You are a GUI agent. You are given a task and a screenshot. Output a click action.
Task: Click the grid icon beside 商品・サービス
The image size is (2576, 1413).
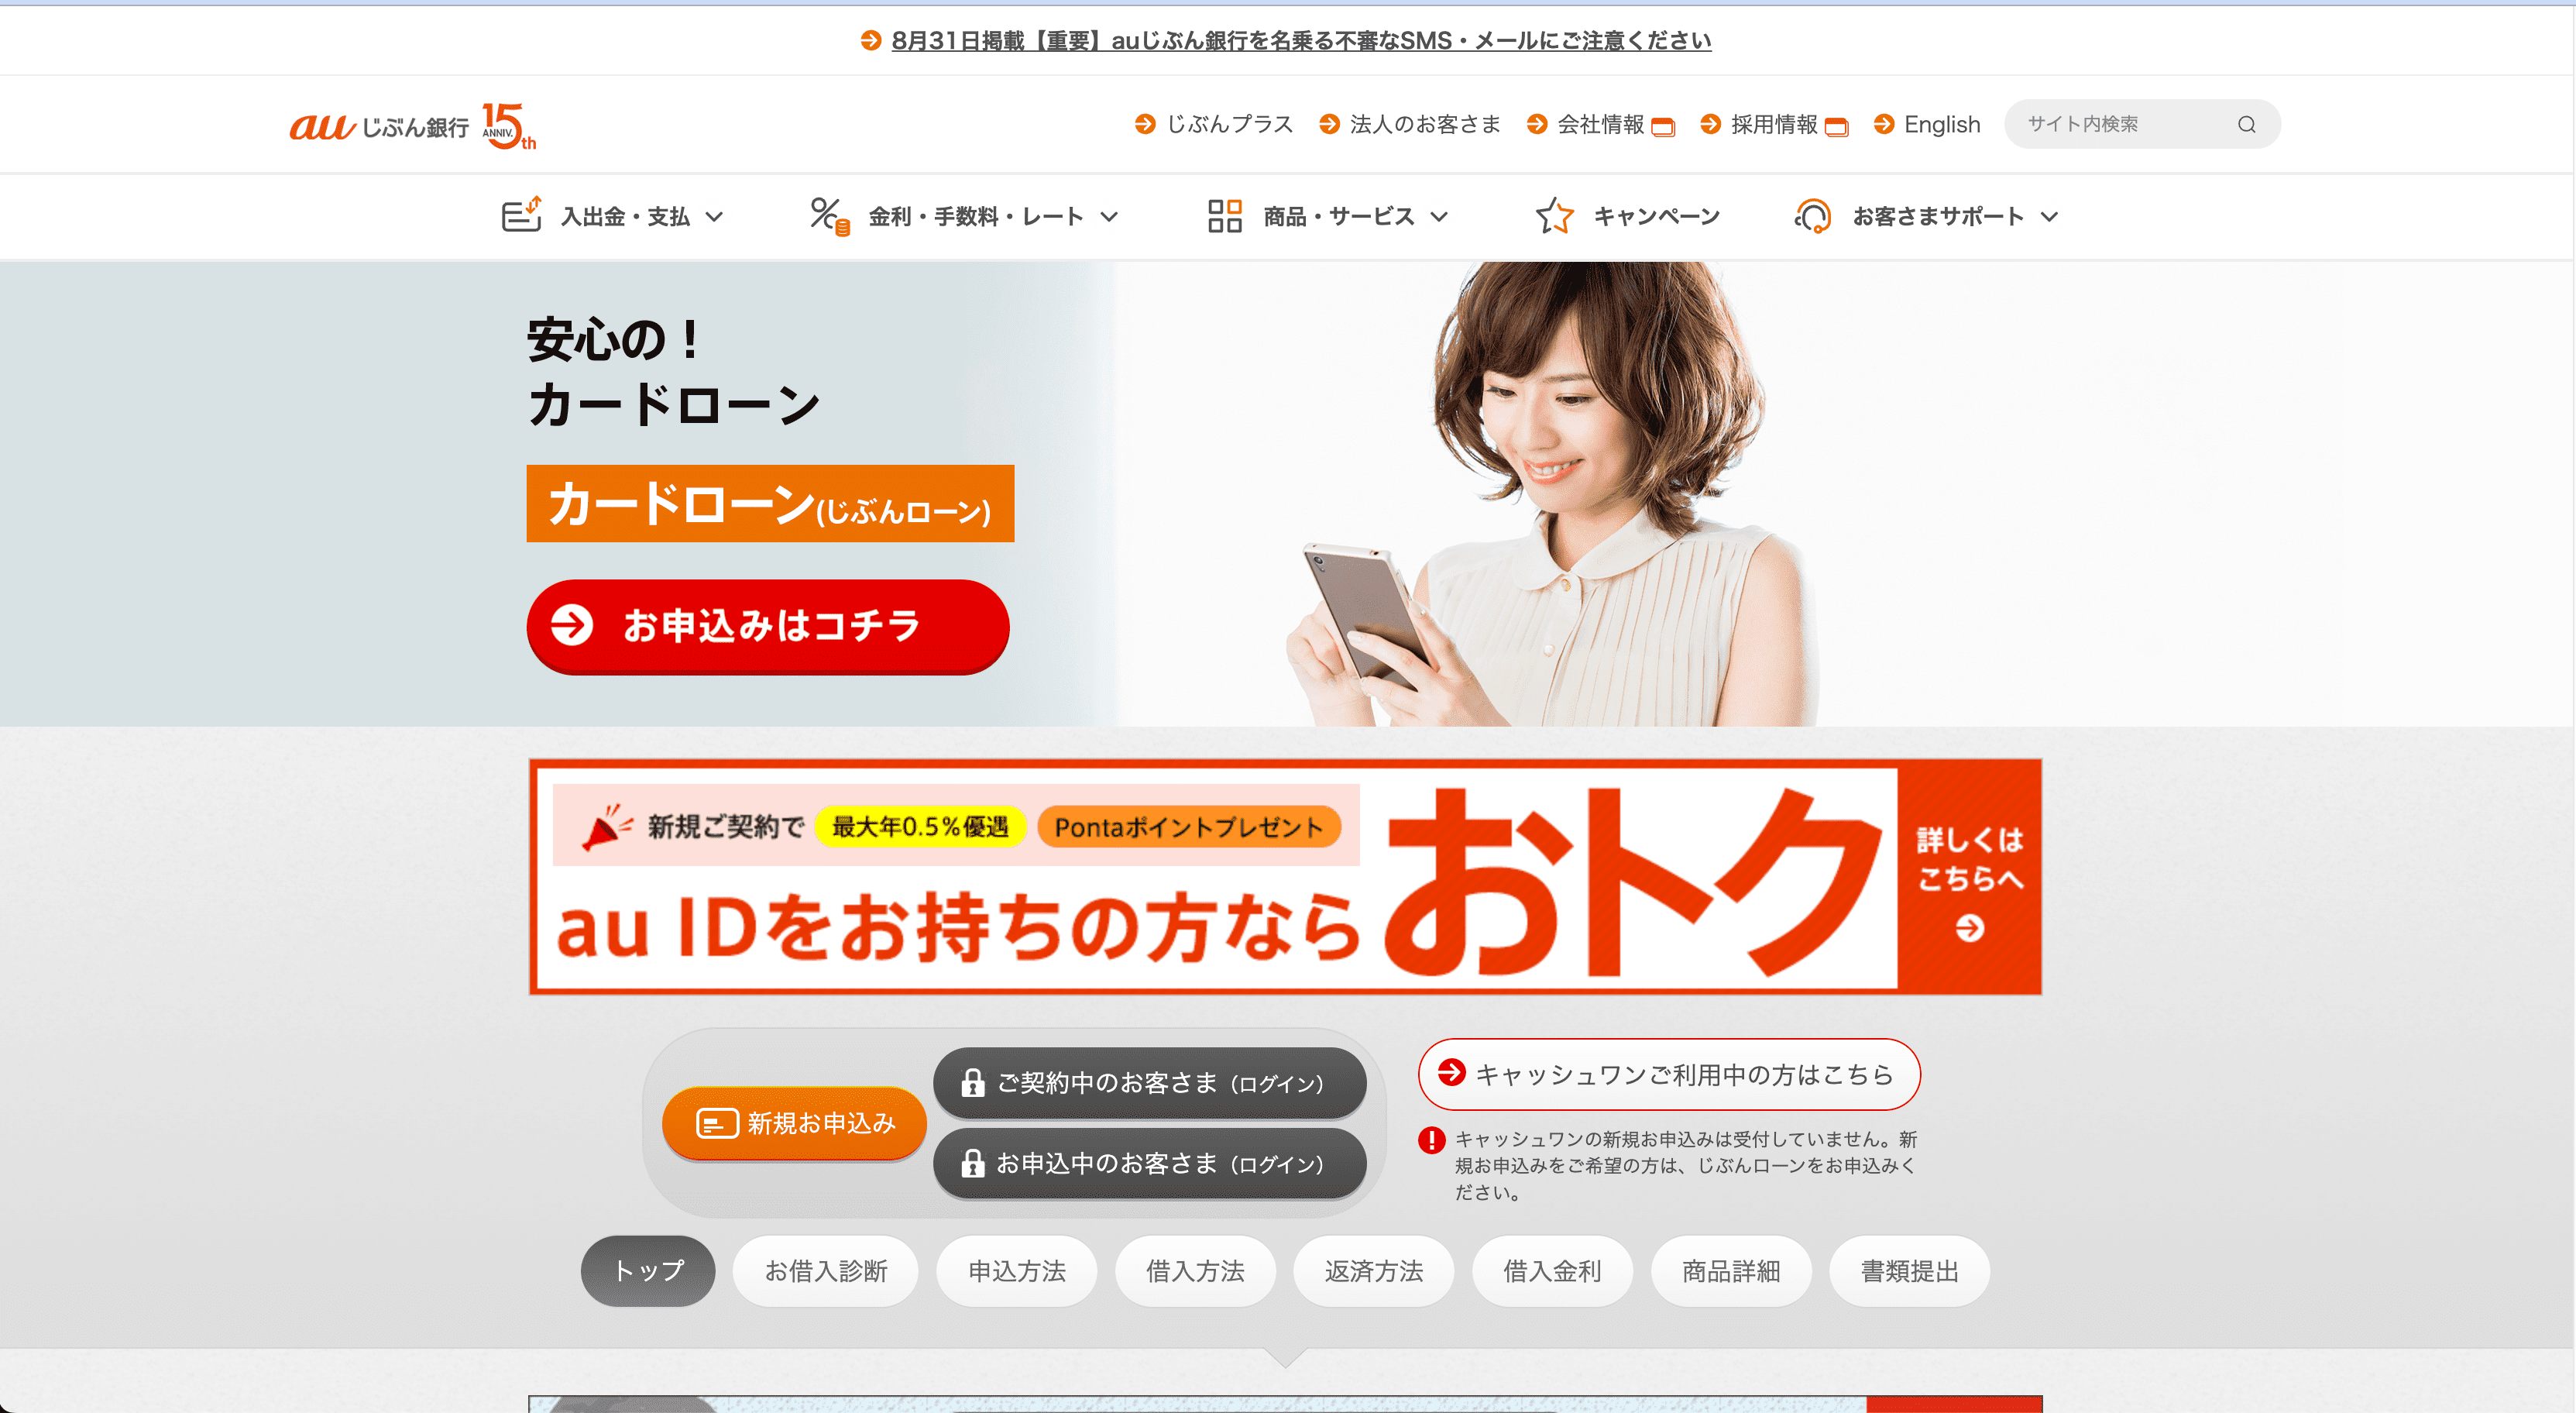click(x=1224, y=215)
